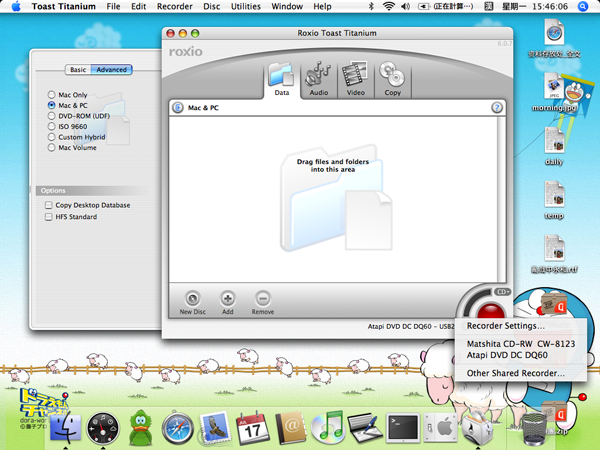Open Terminal in the Dock
Viewport: 600px width, 450px height.
click(403, 427)
